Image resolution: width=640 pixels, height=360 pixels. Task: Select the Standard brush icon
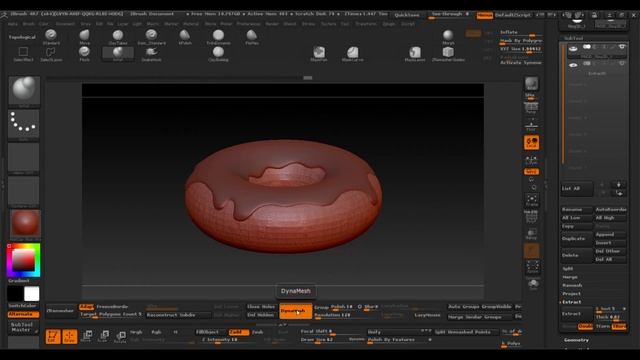[51, 37]
